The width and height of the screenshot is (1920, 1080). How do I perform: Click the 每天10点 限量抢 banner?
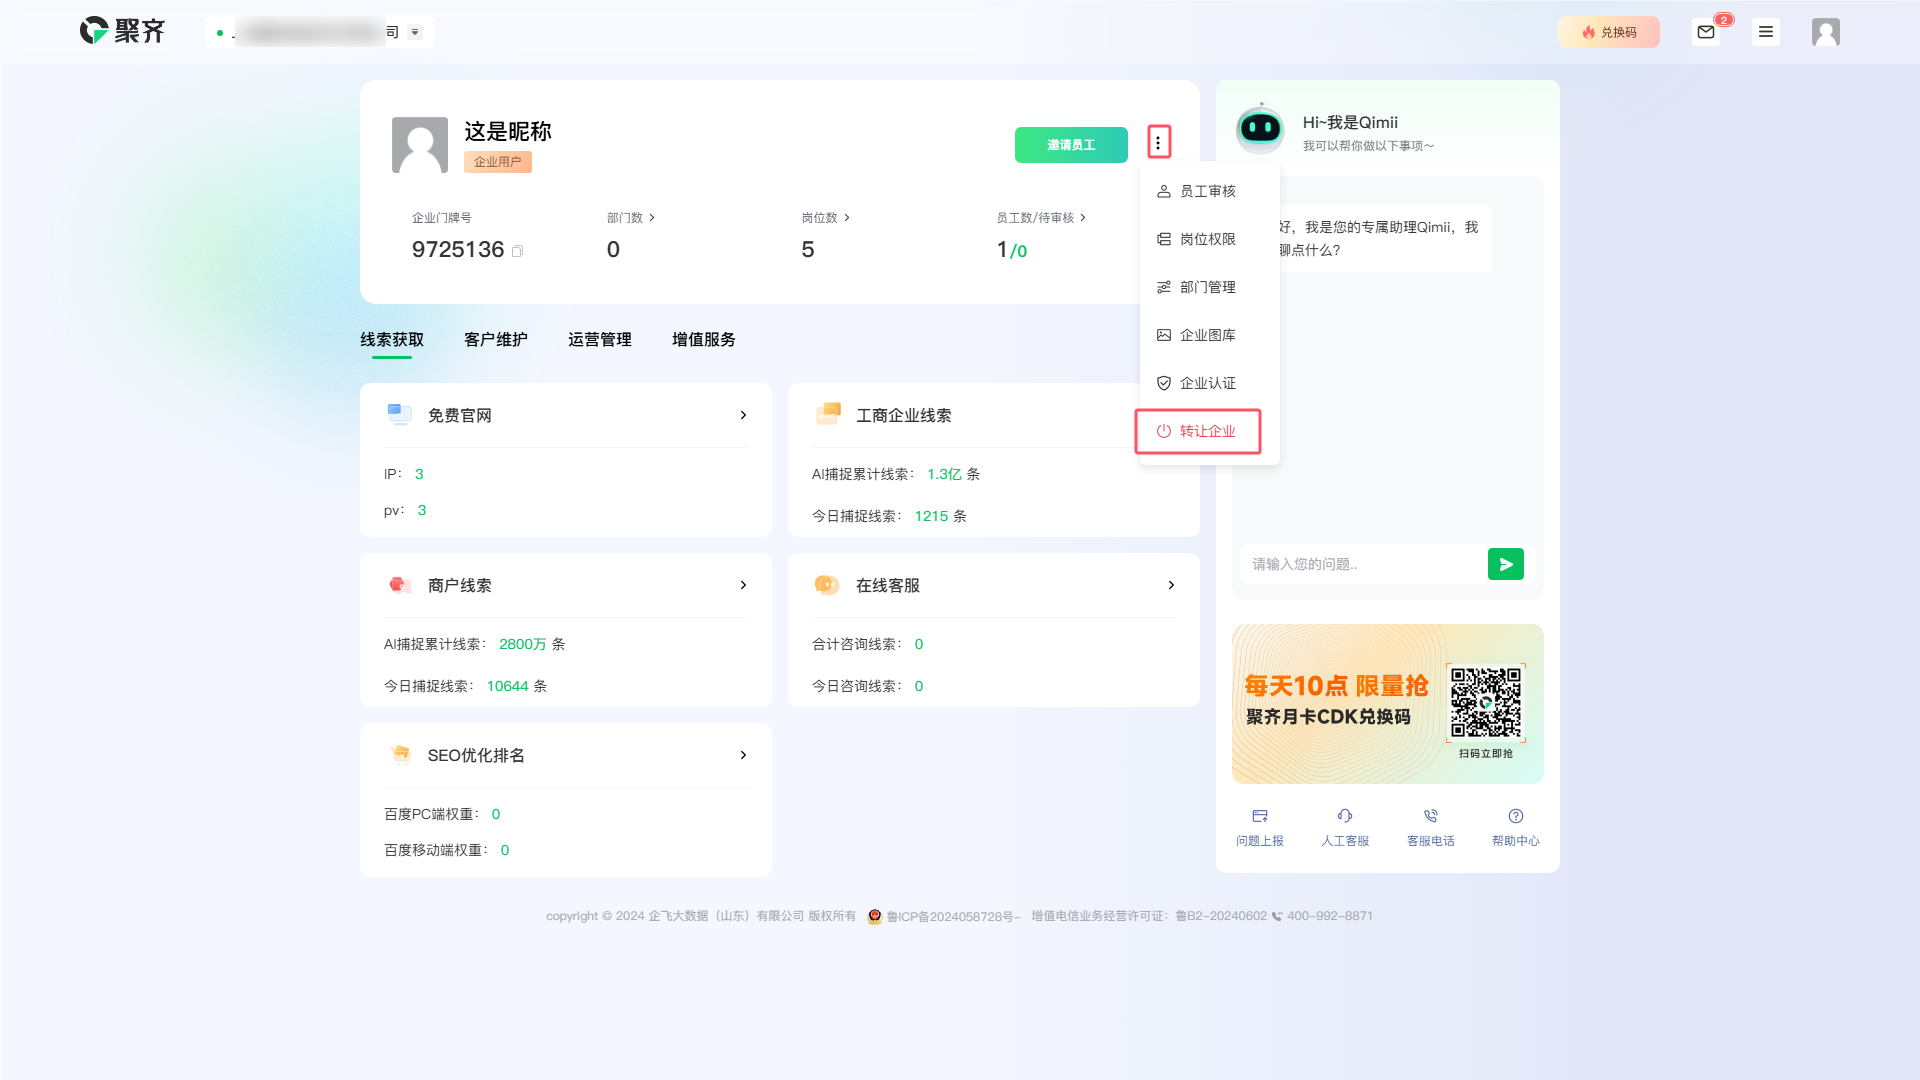(1388, 704)
